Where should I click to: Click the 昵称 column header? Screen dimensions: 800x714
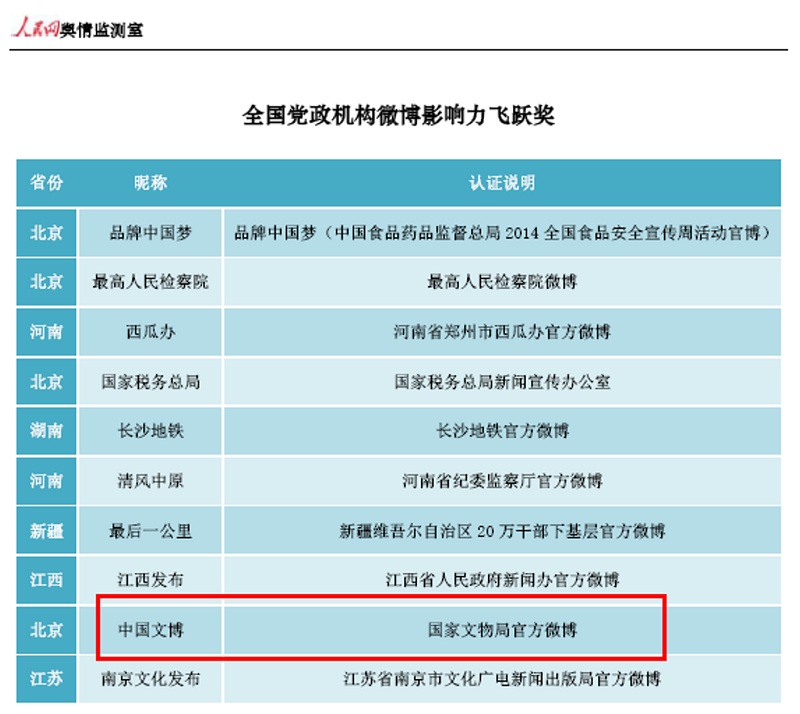151,182
